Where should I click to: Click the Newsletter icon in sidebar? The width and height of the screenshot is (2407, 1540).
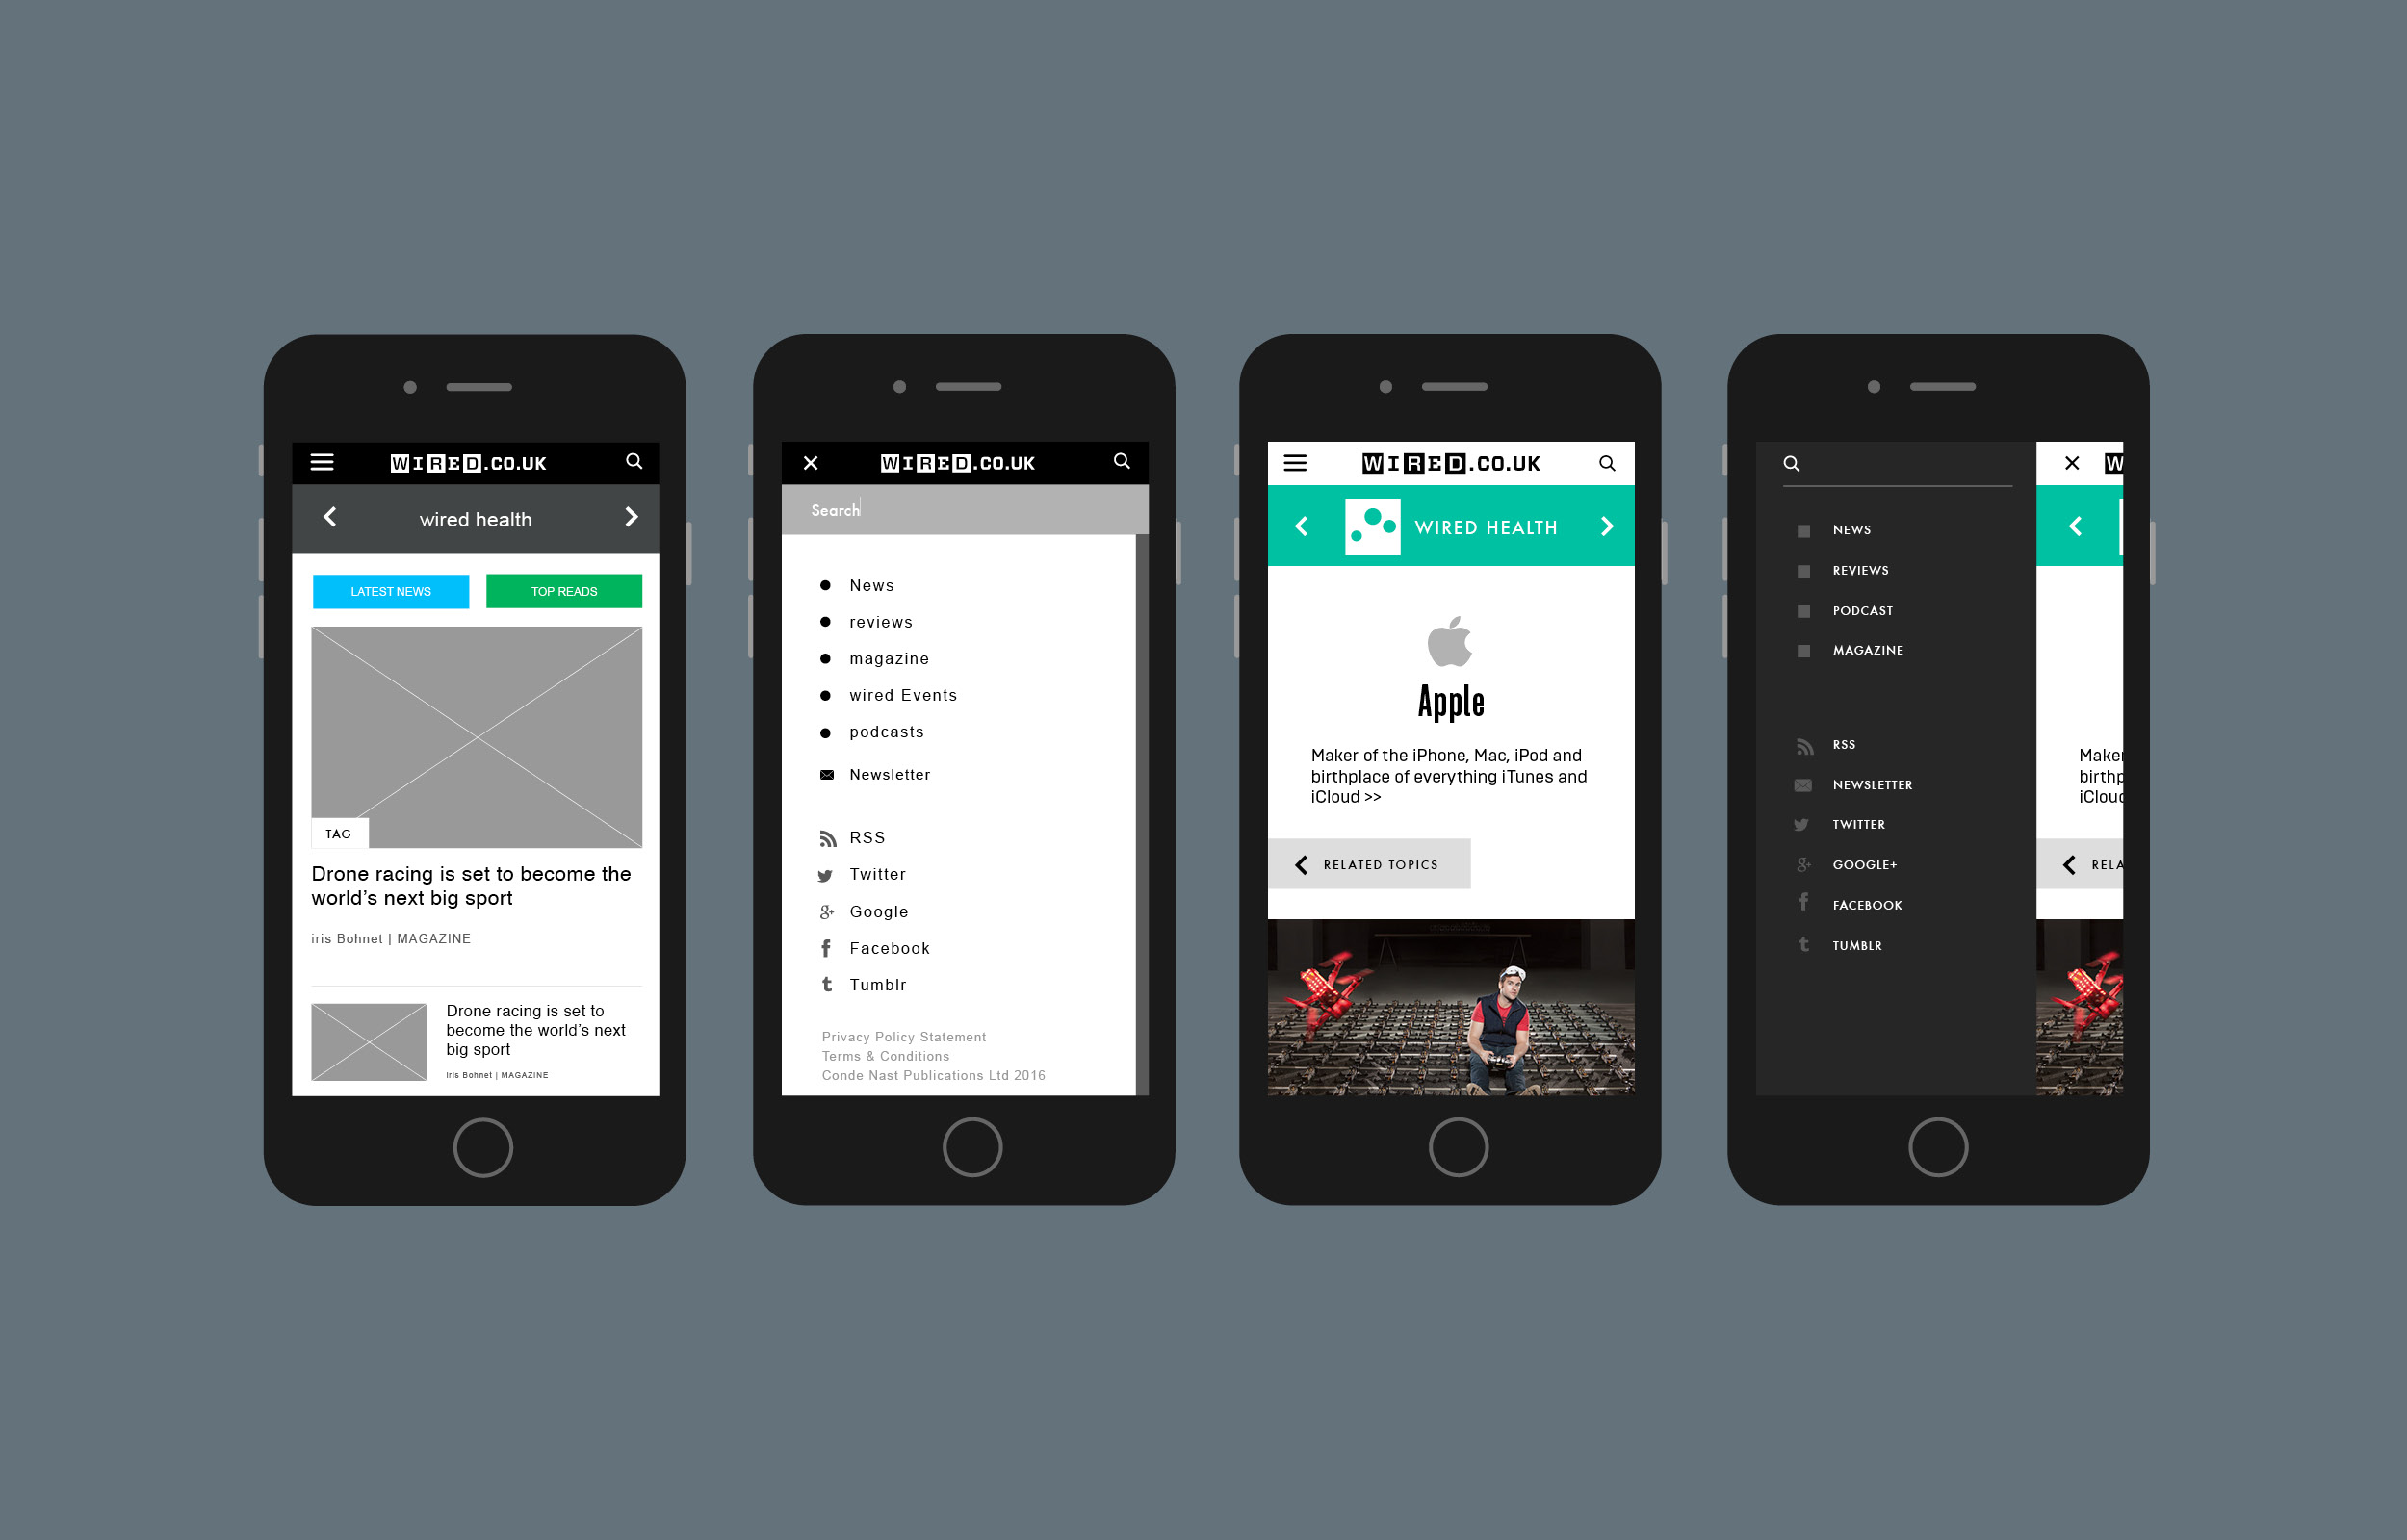pyautogui.click(x=1803, y=784)
